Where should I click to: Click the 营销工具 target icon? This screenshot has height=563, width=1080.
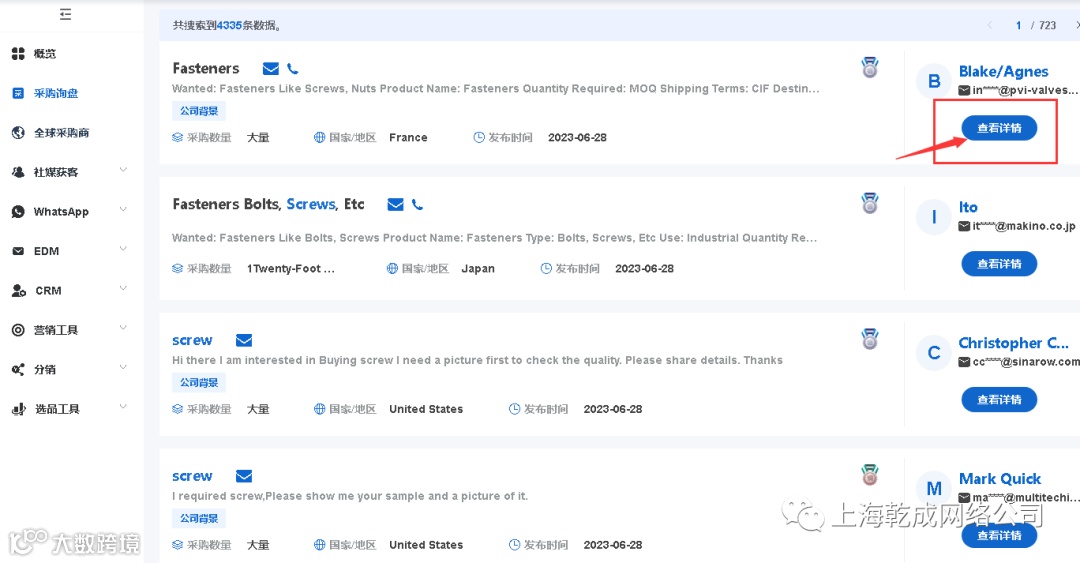point(19,330)
